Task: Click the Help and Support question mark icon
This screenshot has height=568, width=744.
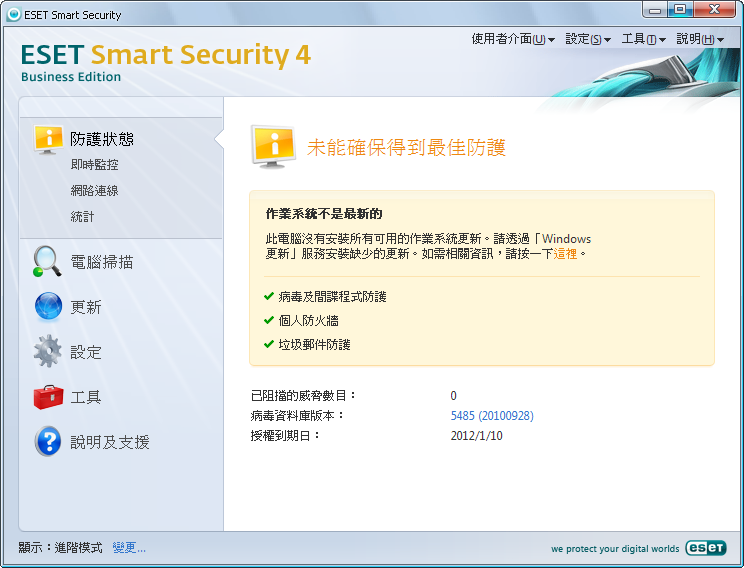Action: pos(48,441)
